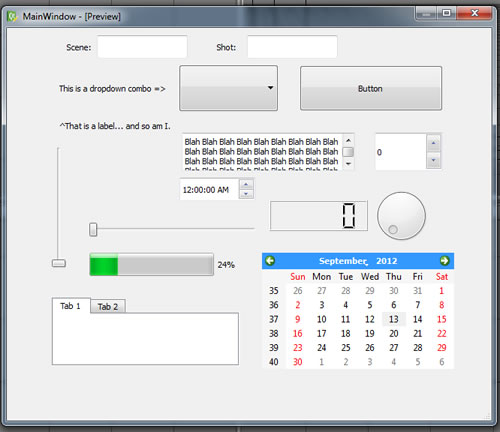Select September 20 in calendar
The width and height of the screenshot is (500, 432).
click(x=394, y=334)
